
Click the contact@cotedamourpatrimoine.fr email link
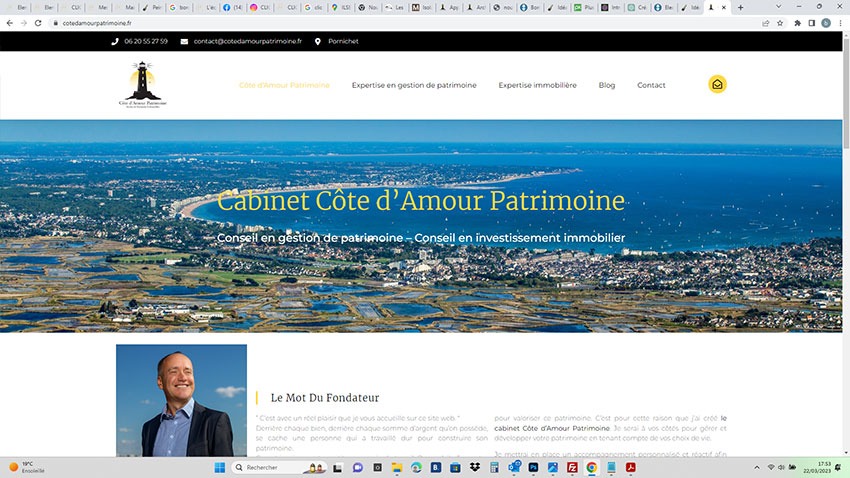248,41
